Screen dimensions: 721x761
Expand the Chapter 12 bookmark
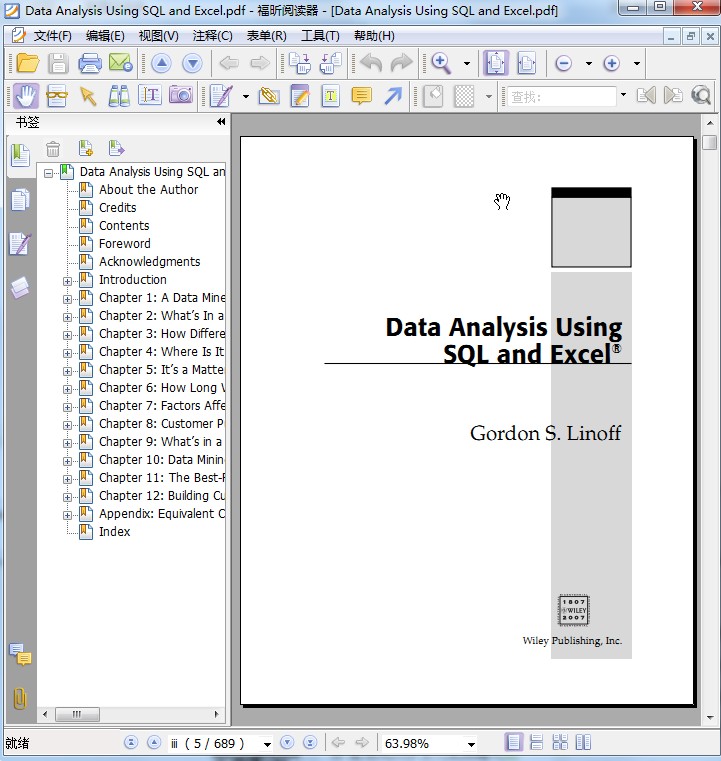coord(67,497)
